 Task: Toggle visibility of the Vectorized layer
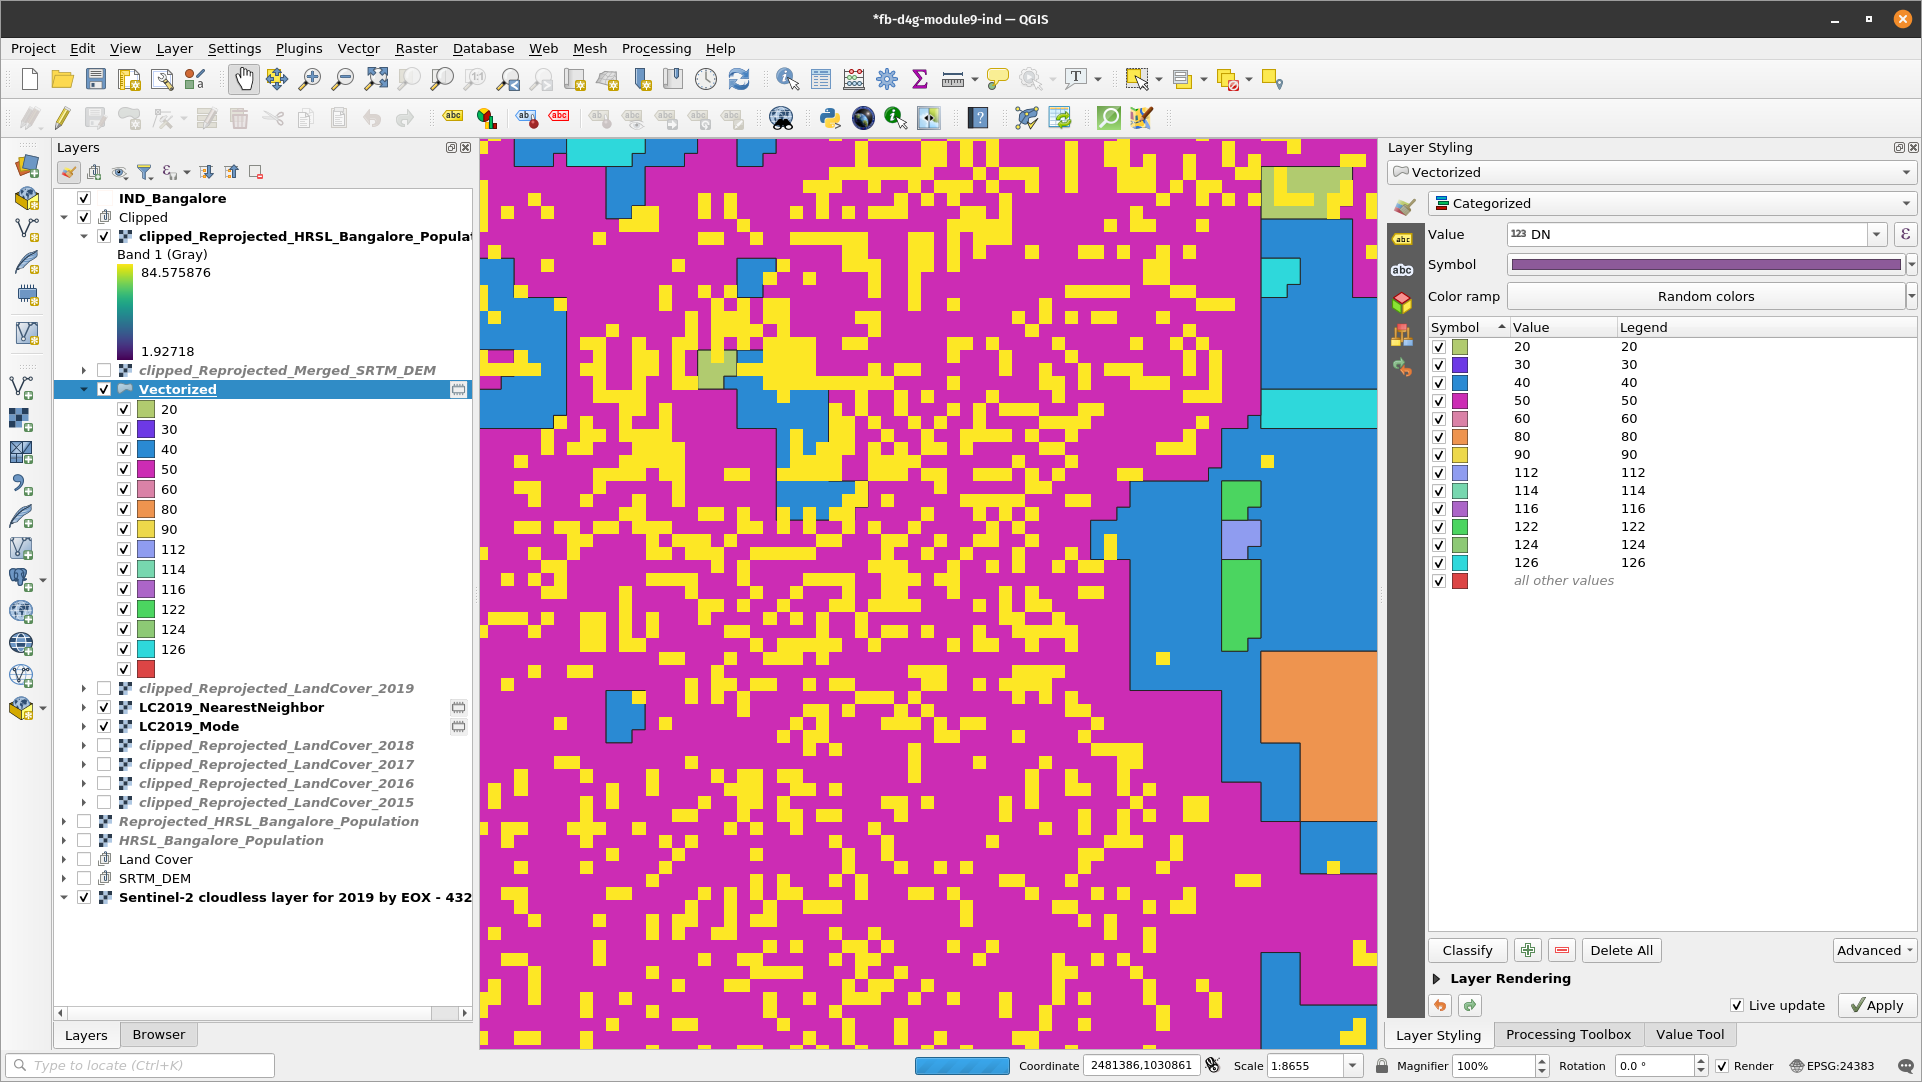click(104, 389)
